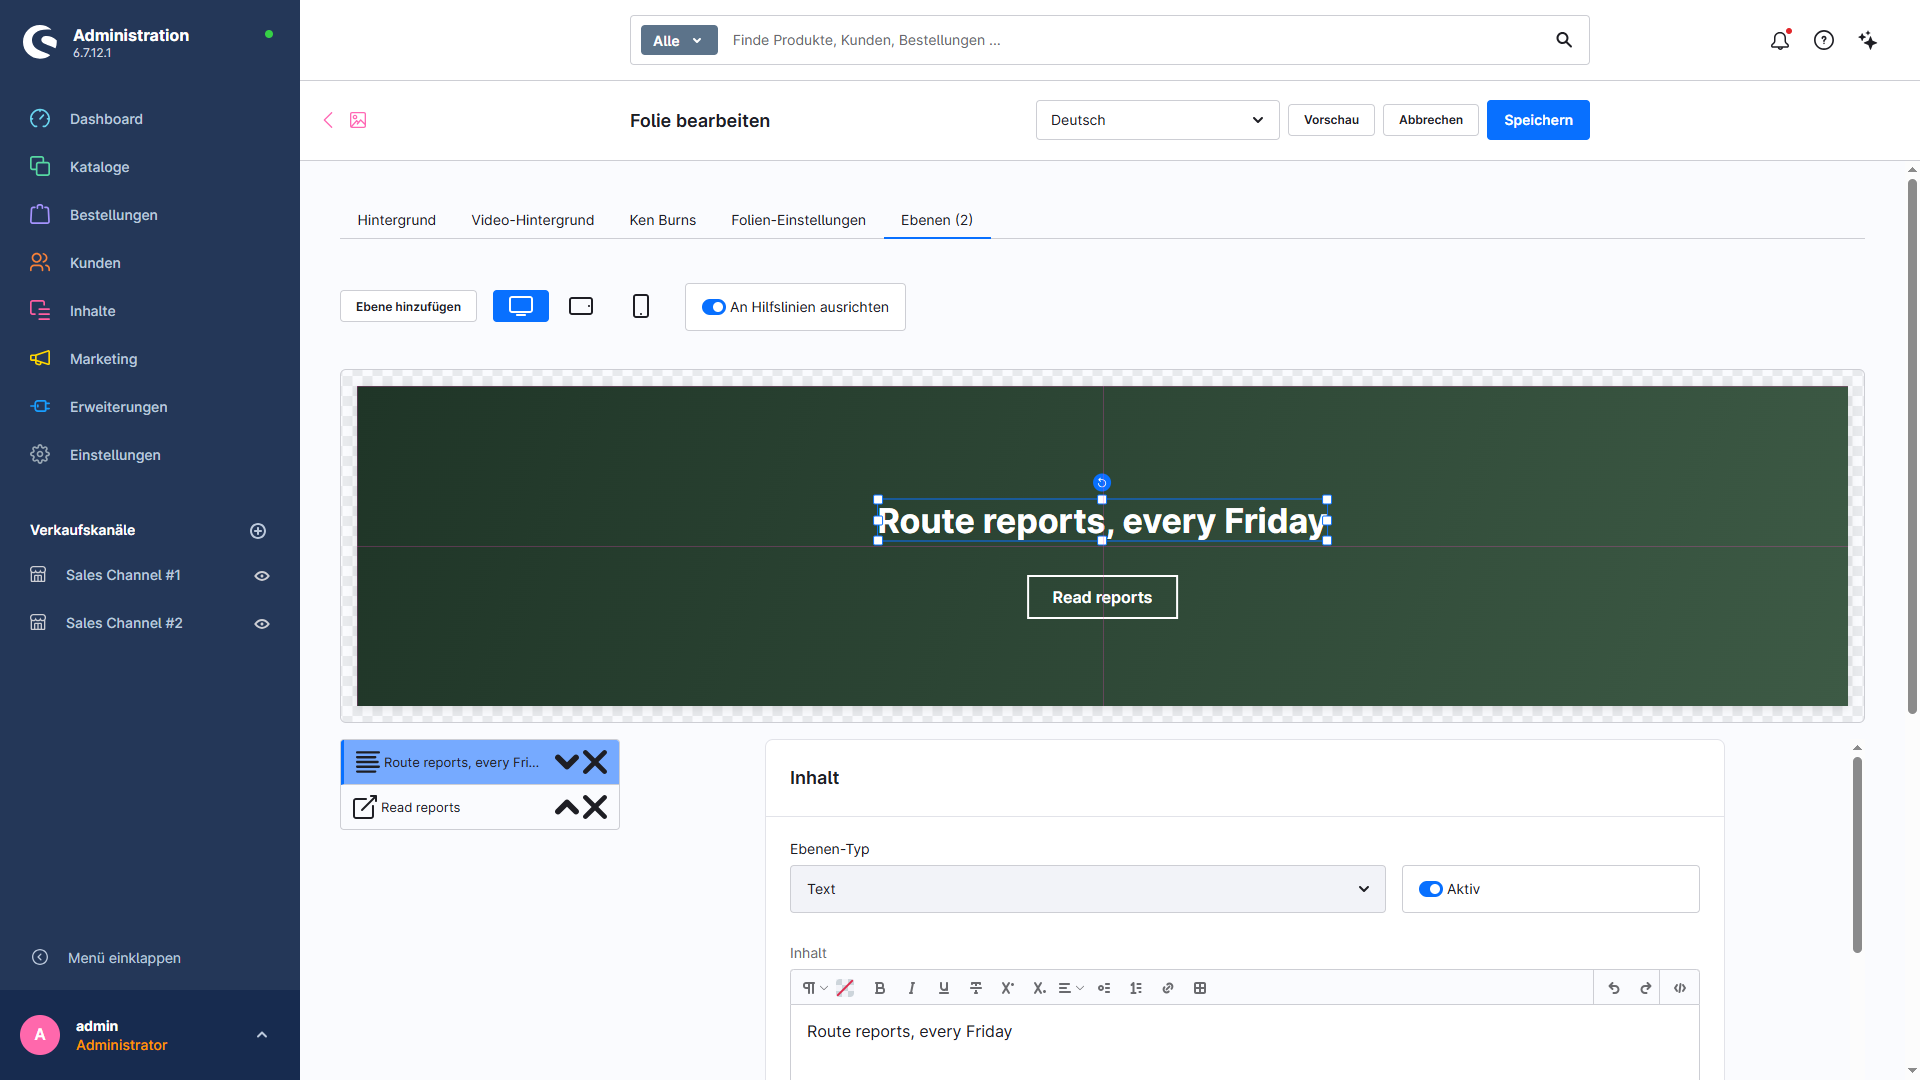This screenshot has height=1080, width=1920.
Task: Apply subscript formatting
Action: [1040, 988]
